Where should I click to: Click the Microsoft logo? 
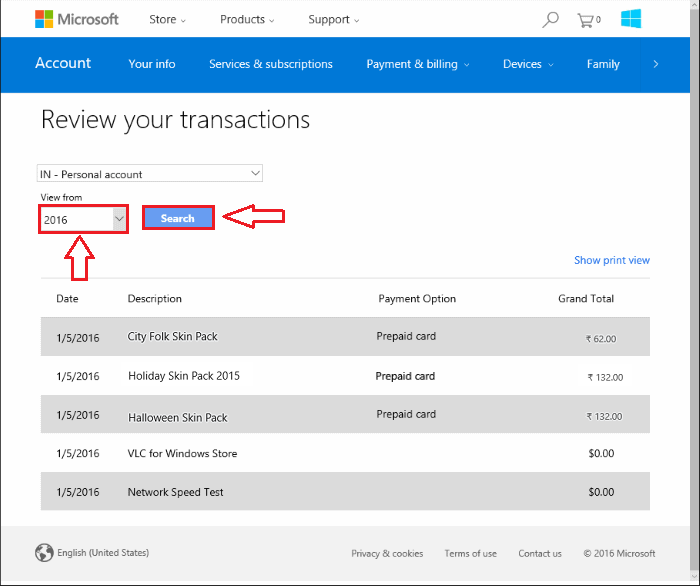(x=77, y=19)
